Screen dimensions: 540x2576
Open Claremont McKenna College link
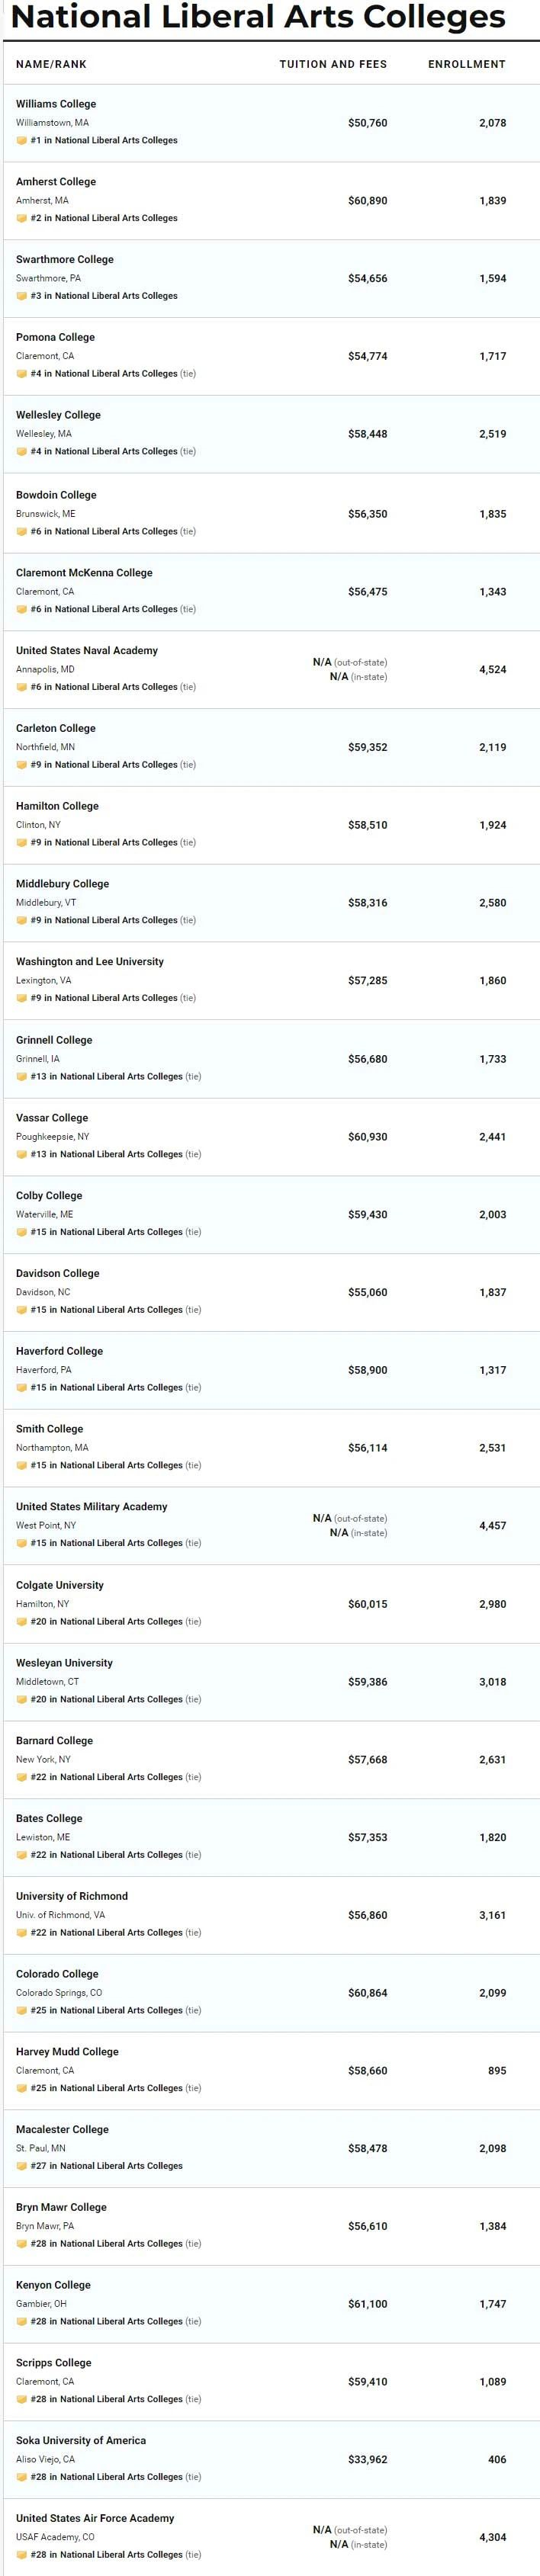(x=84, y=573)
